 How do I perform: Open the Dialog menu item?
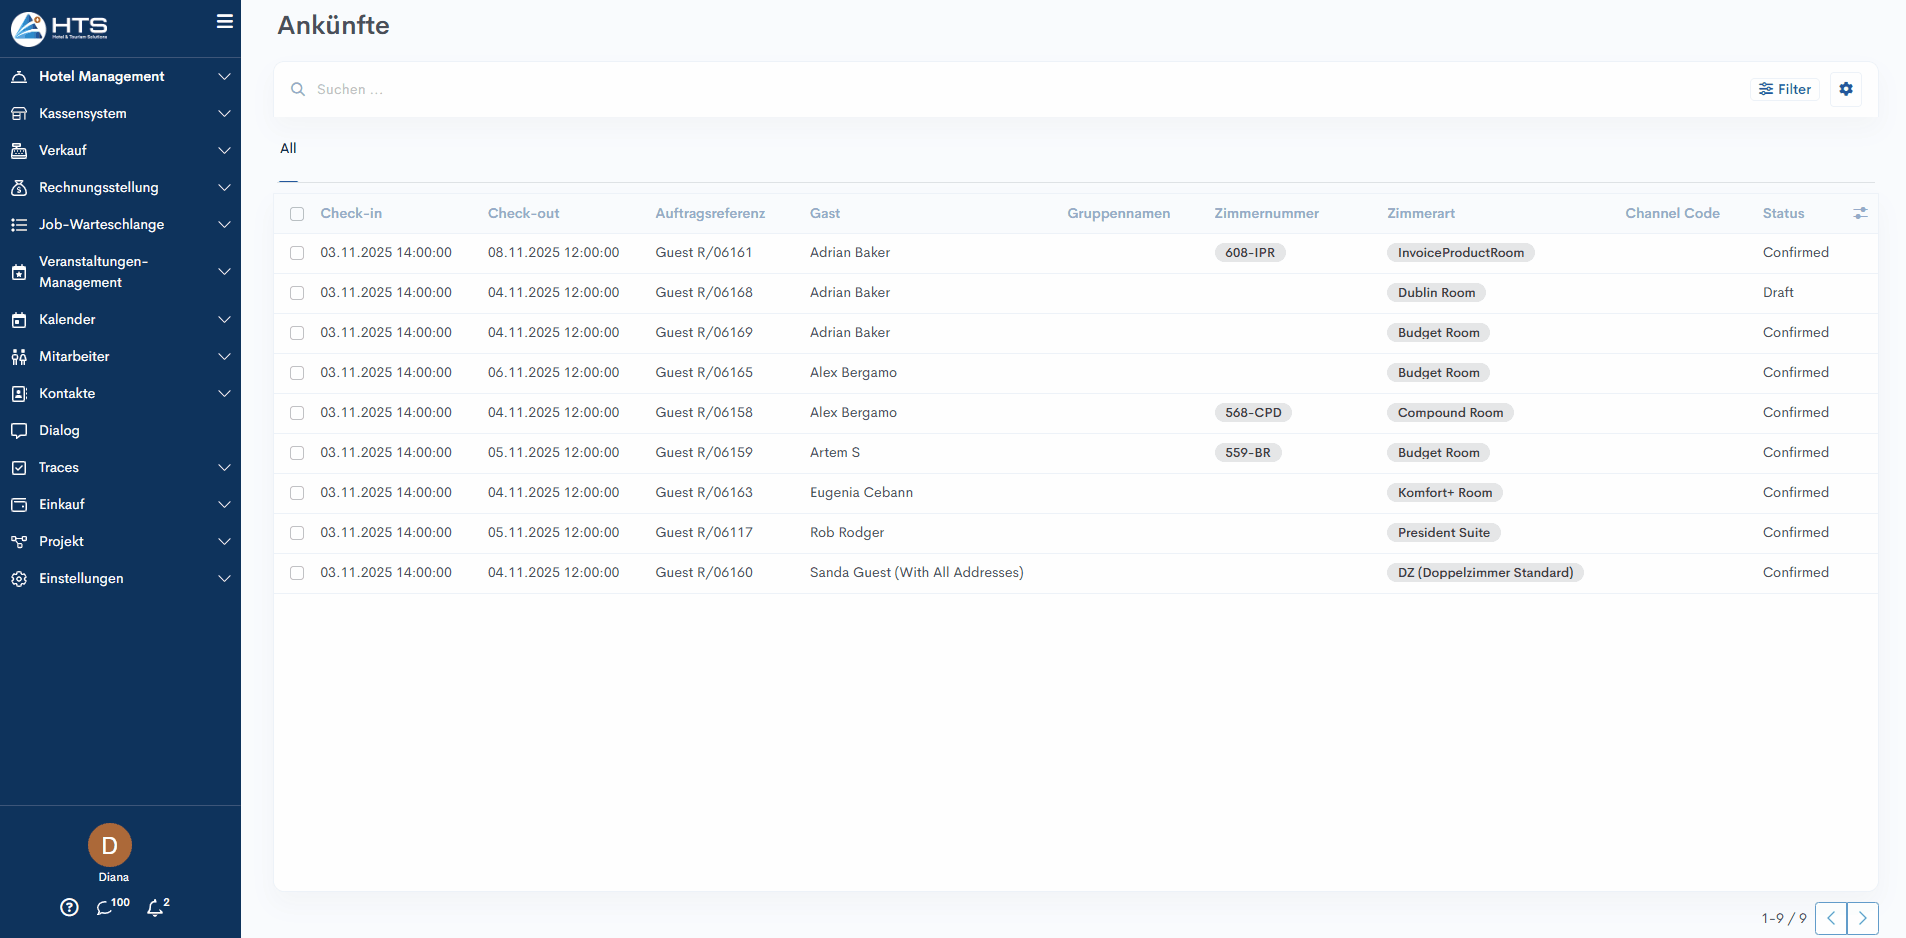click(59, 430)
